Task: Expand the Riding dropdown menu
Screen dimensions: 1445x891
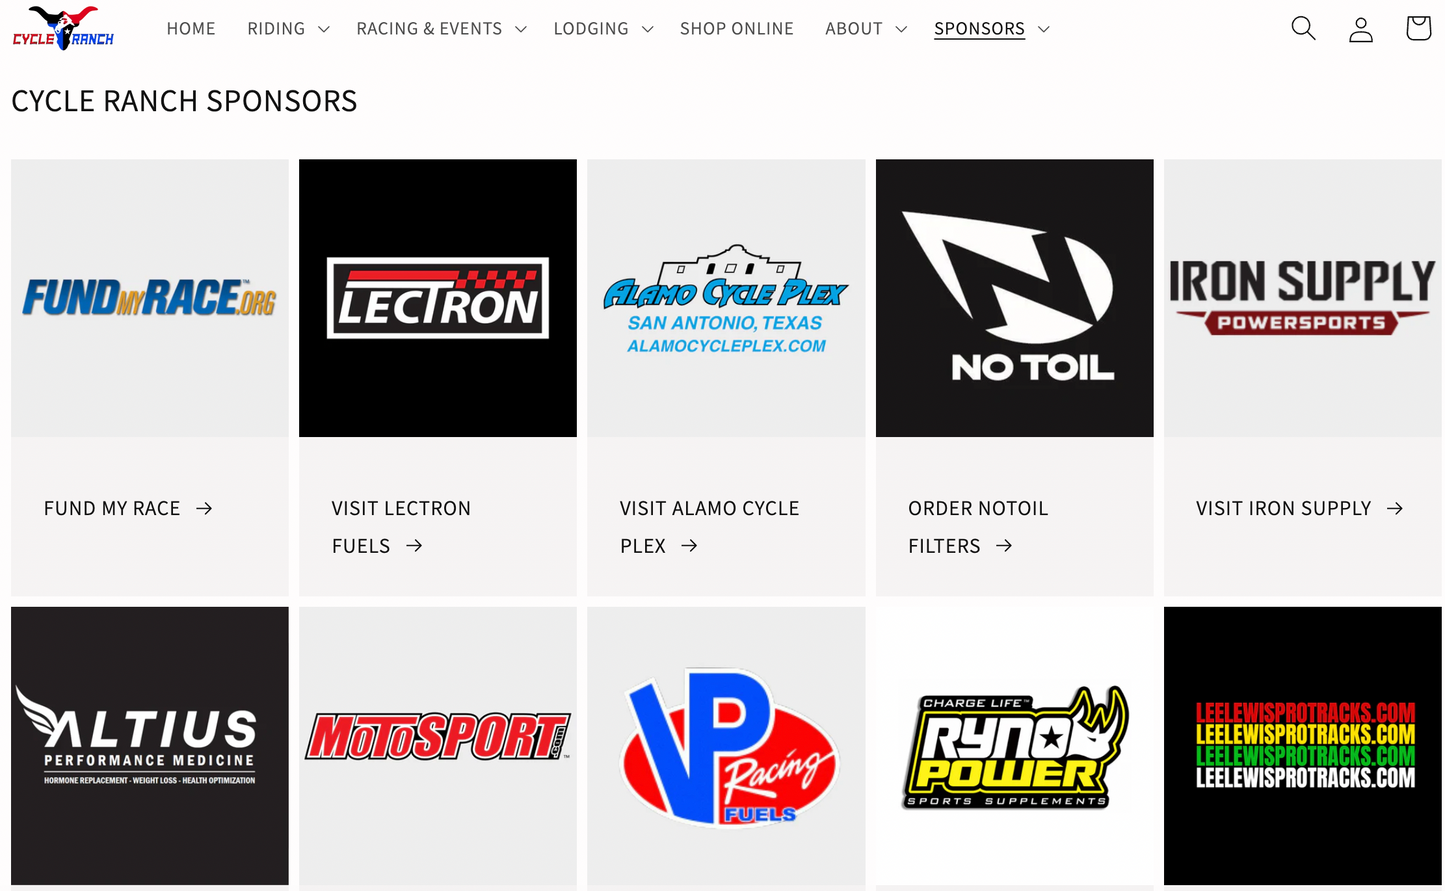Action: 288,29
